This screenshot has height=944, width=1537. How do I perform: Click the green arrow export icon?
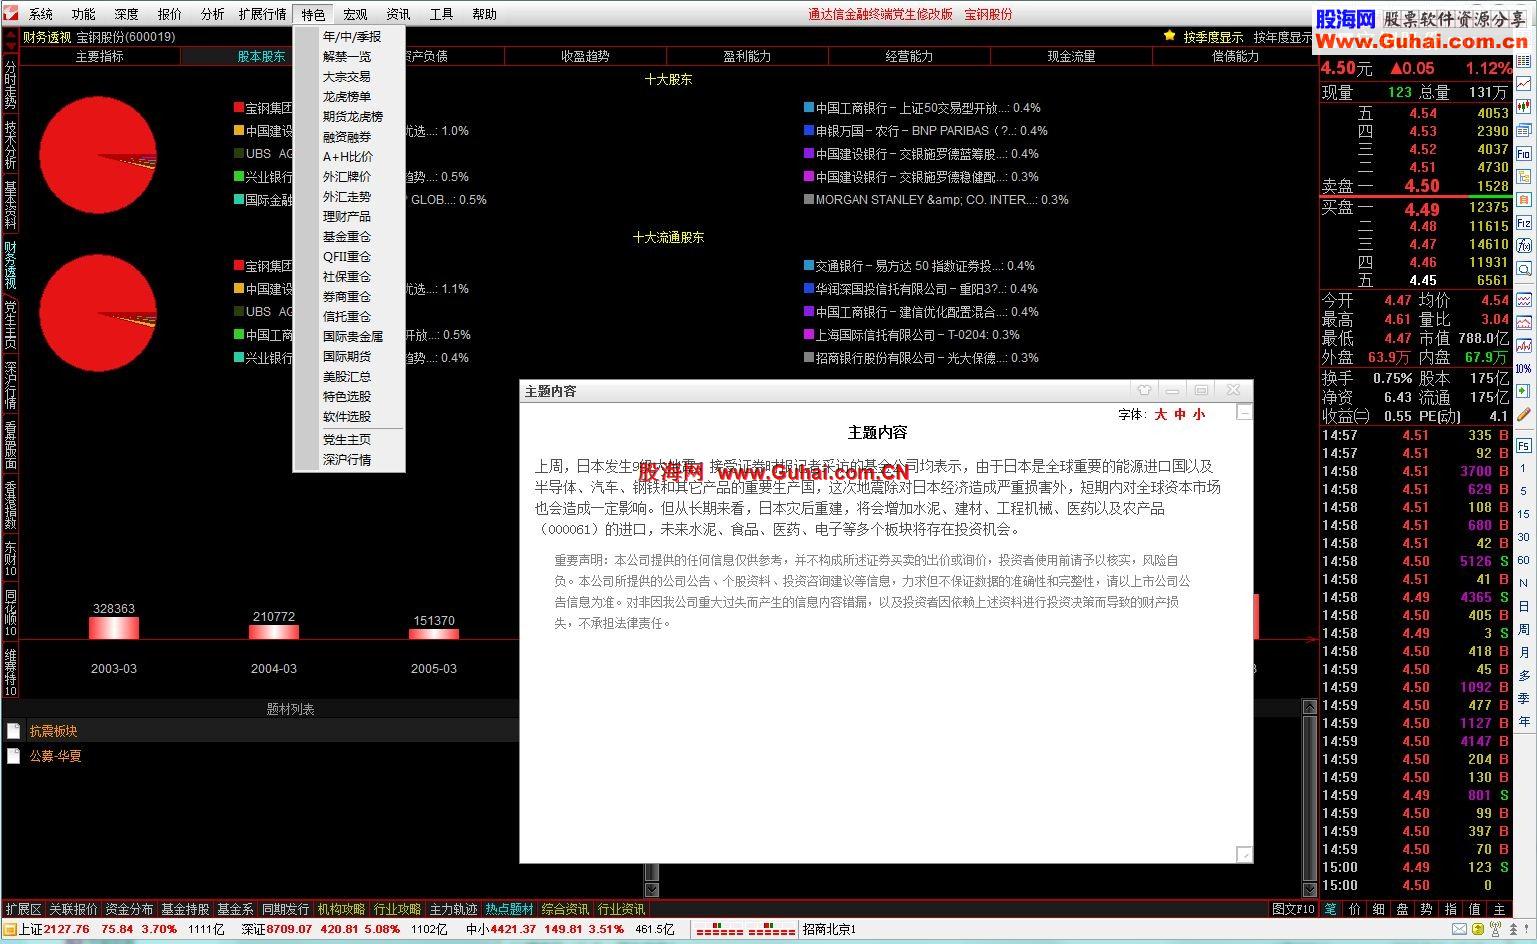click(x=1524, y=391)
